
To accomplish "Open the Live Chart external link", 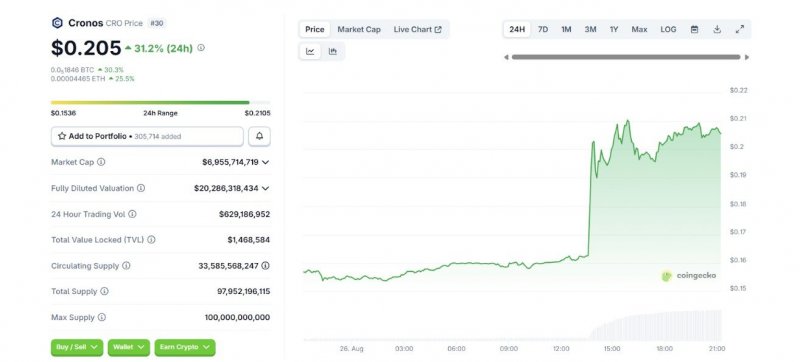I will 417,30.
